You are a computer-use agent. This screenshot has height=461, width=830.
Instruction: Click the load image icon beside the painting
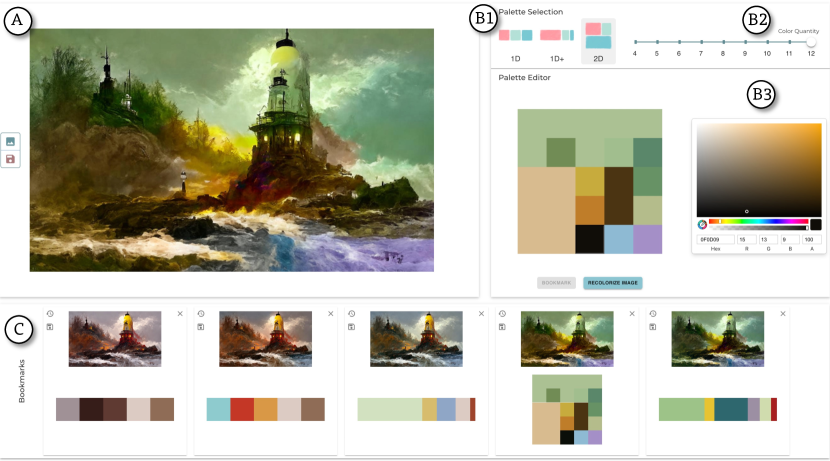tap(10, 141)
